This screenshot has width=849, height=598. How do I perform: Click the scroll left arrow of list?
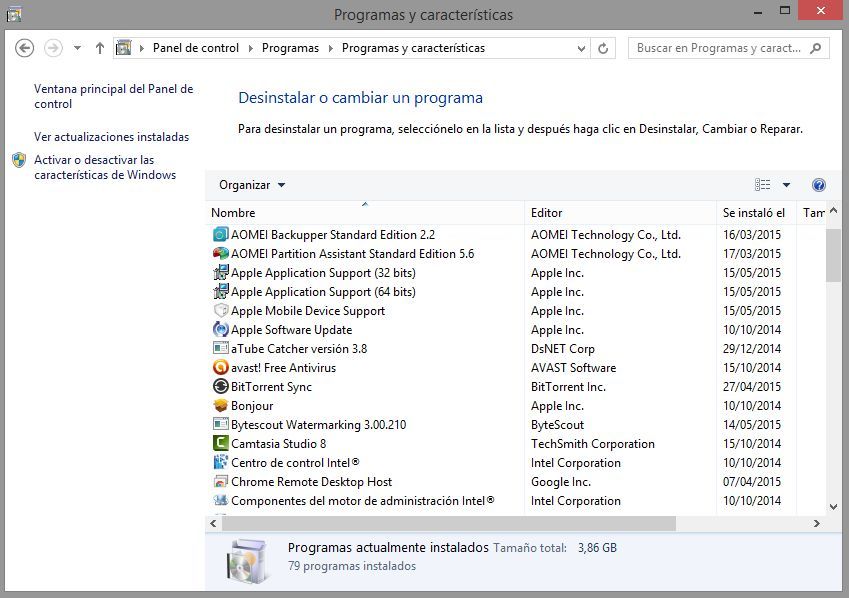pyautogui.click(x=213, y=523)
